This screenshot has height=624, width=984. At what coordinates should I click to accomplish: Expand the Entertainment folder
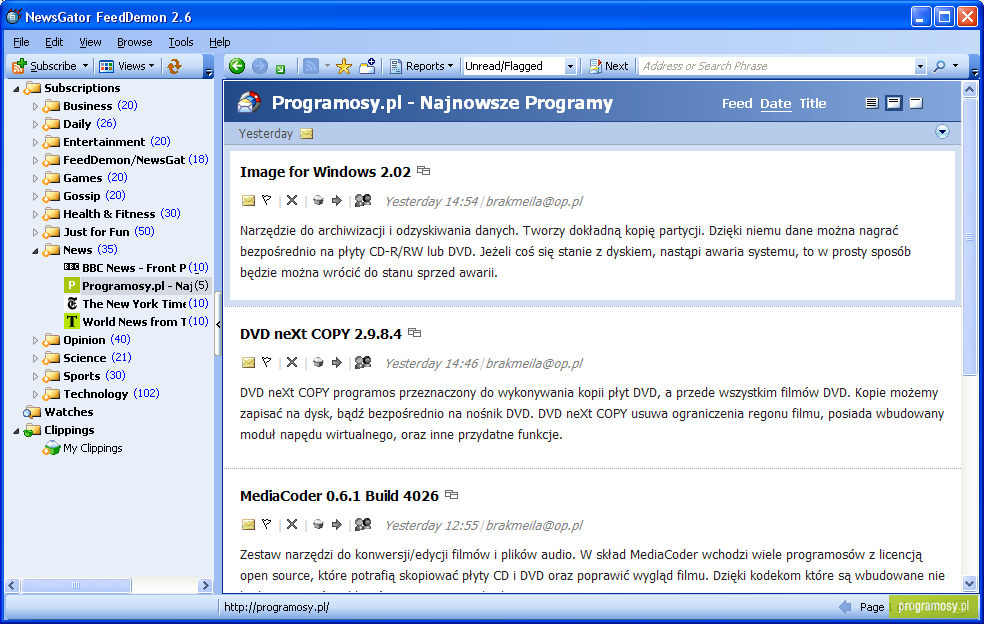35,143
